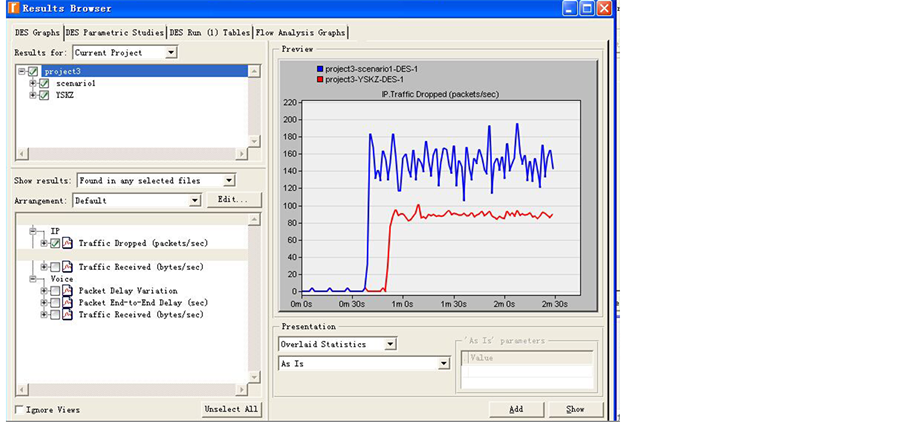The width and height of the screenshot is (903, 422).
Task: Toggle the YSKZ results checkbox
Action: [44, 96]
